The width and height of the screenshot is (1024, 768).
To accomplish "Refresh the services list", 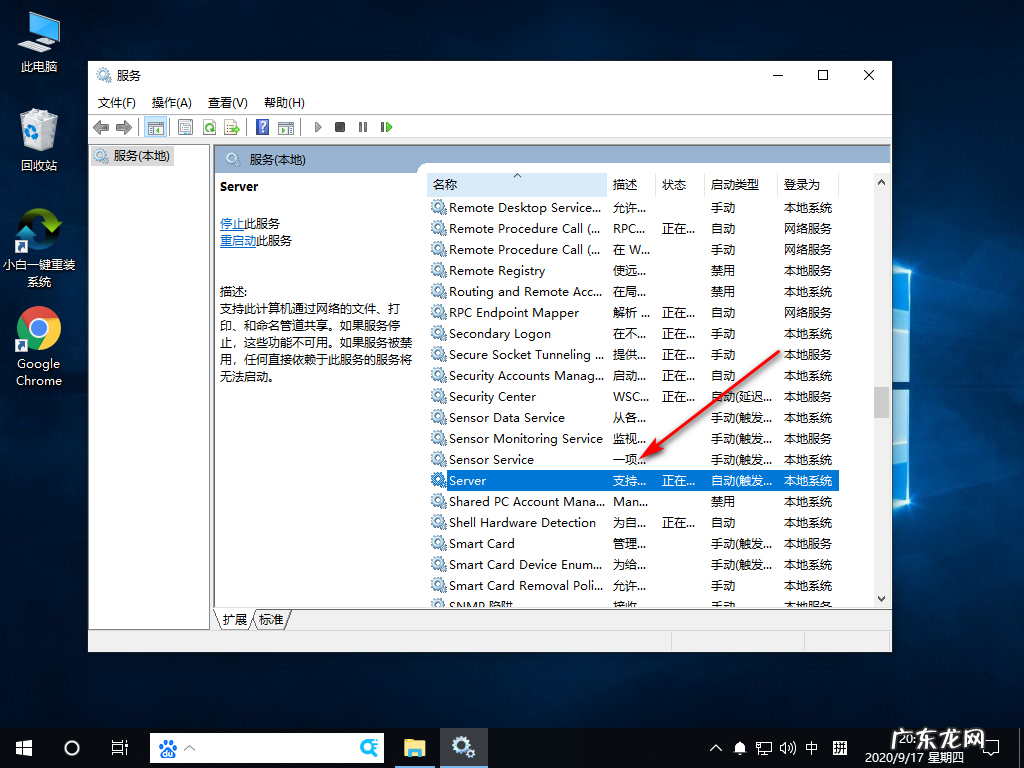I will click(209, 127).
